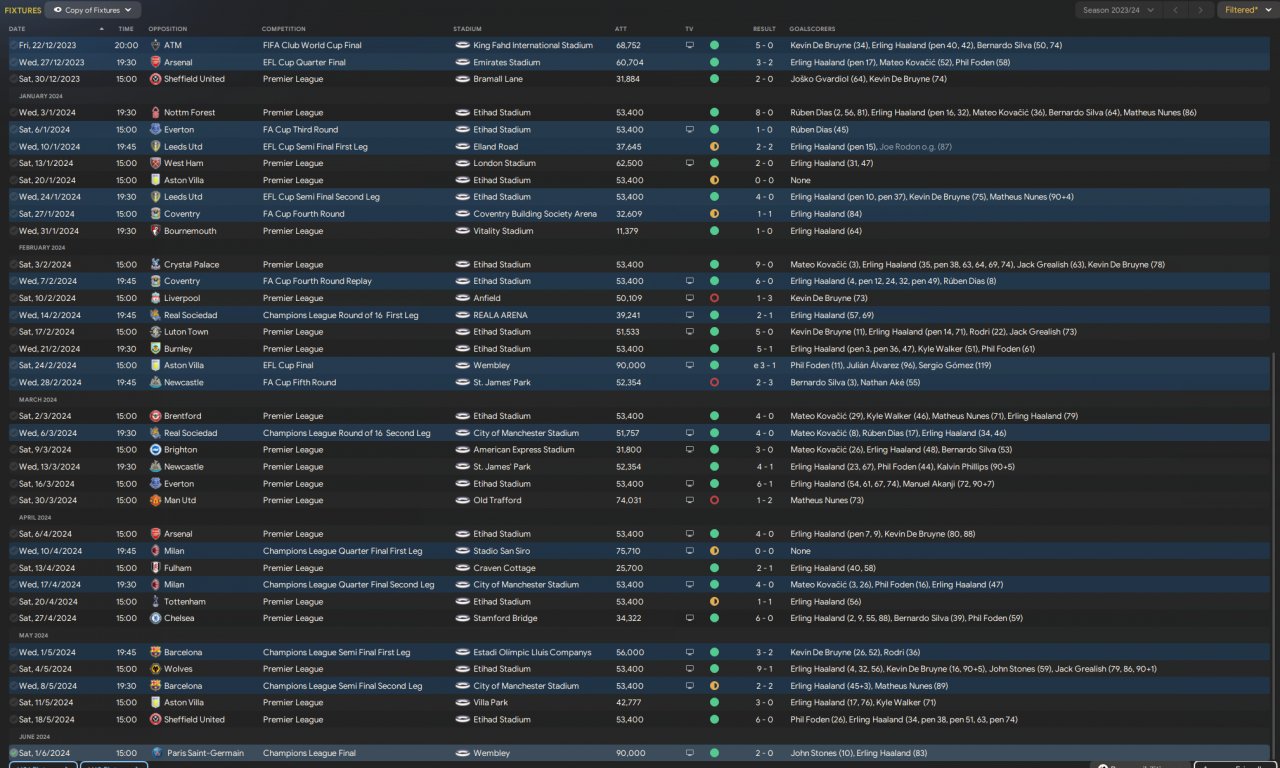Click the Tottenham club badge

[x=155, y=602]
